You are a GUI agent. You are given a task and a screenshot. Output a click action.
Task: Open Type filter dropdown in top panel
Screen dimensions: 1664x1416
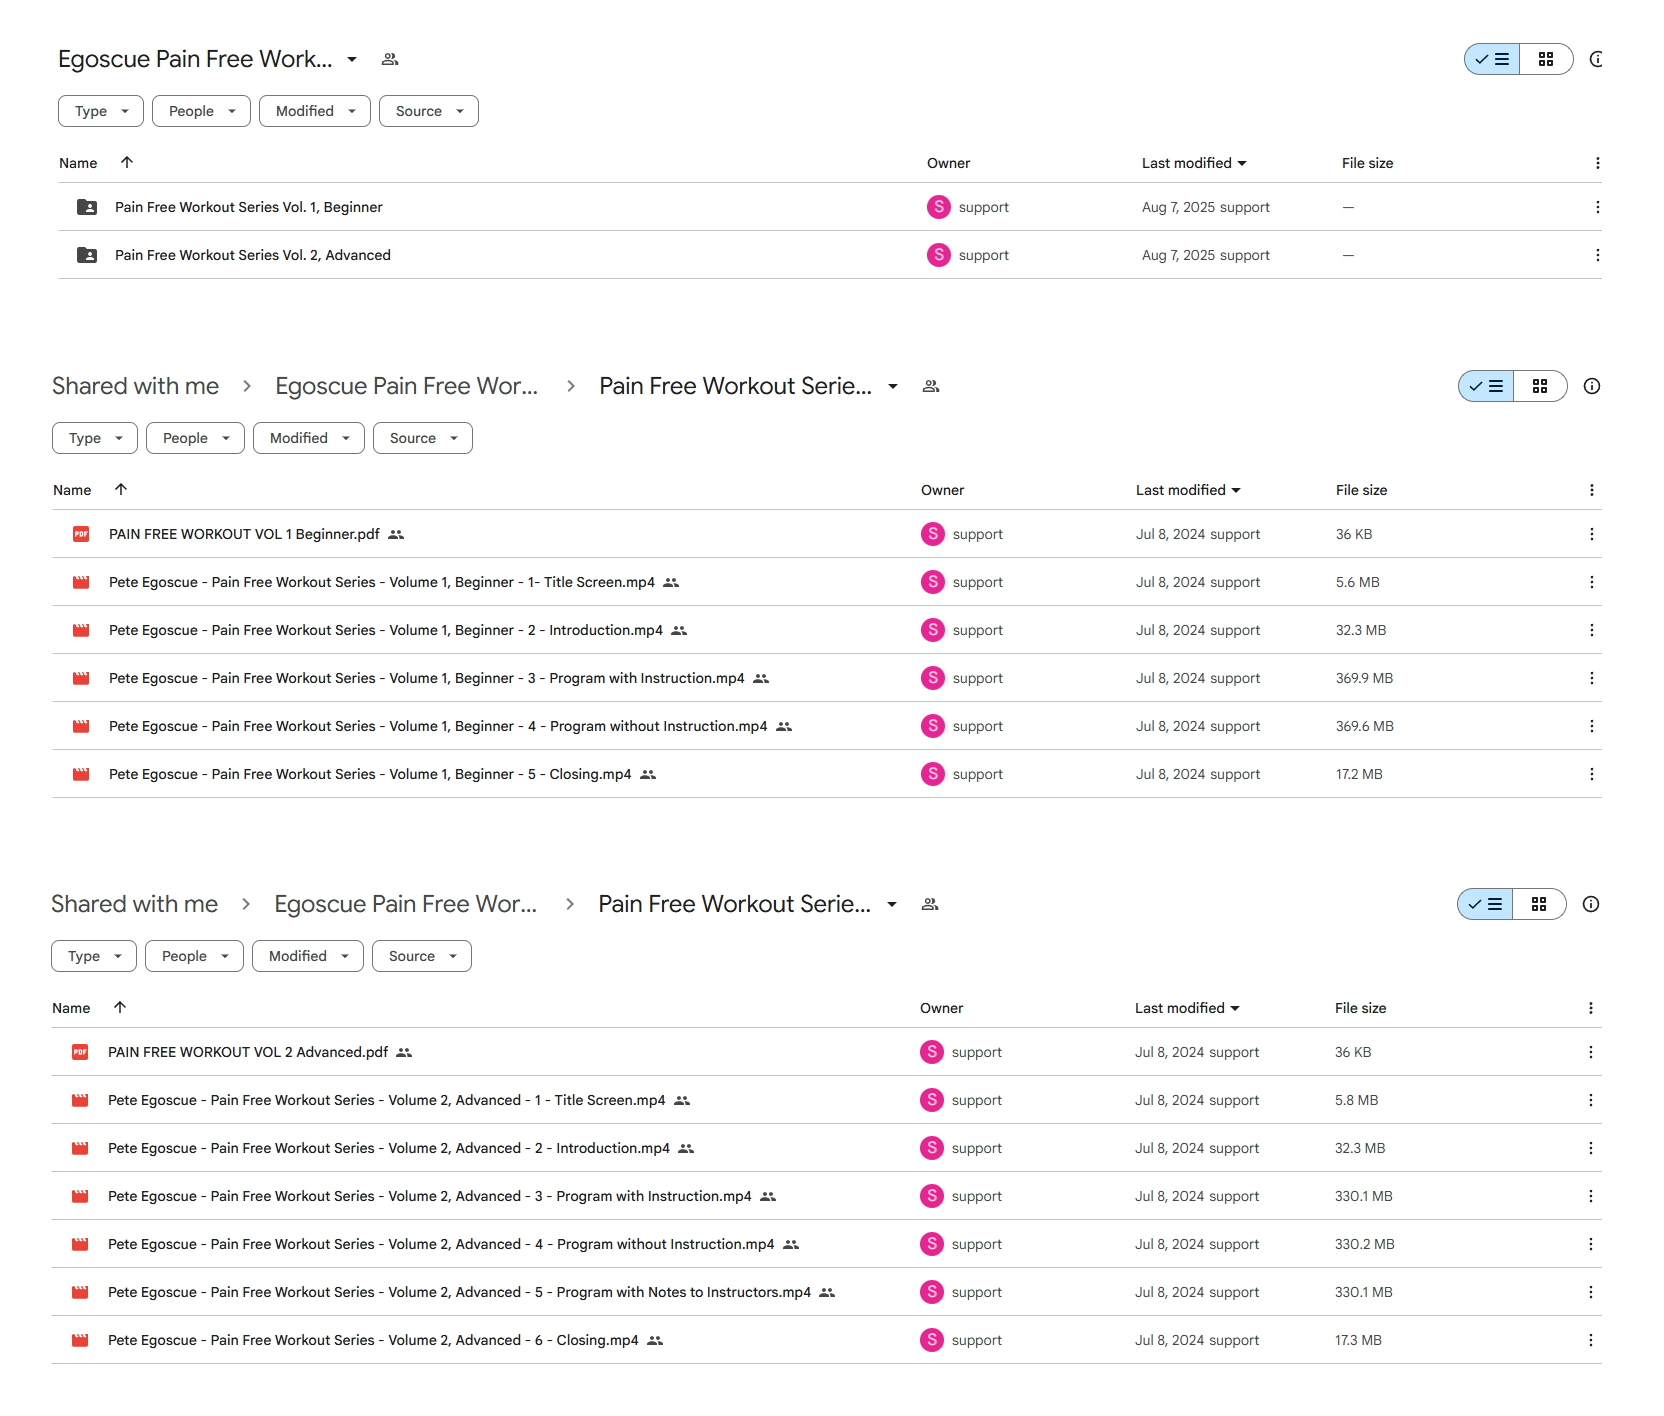(101, 111)
